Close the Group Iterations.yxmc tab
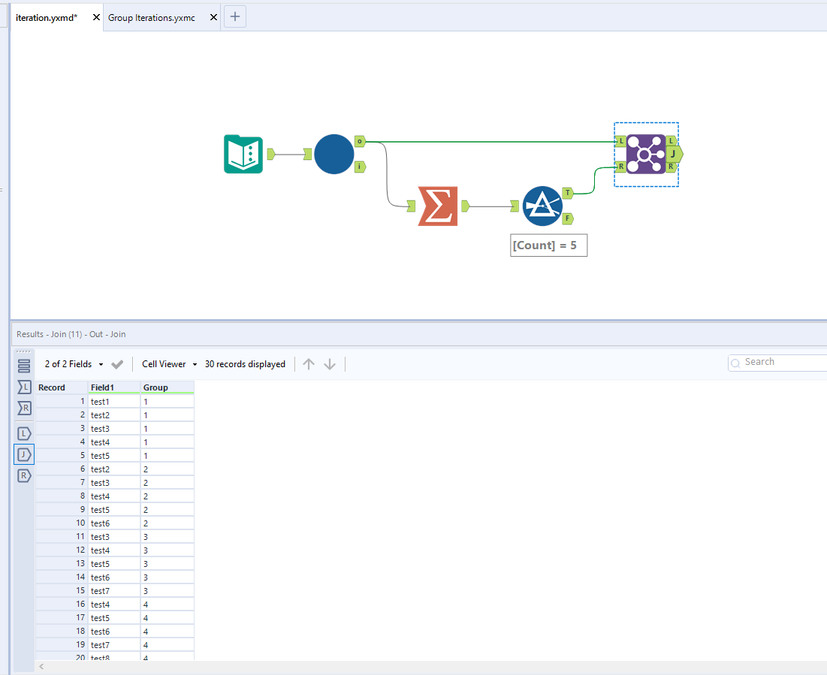Image resolution: width=827 pixels, height=675 pixels. (213, 17)
